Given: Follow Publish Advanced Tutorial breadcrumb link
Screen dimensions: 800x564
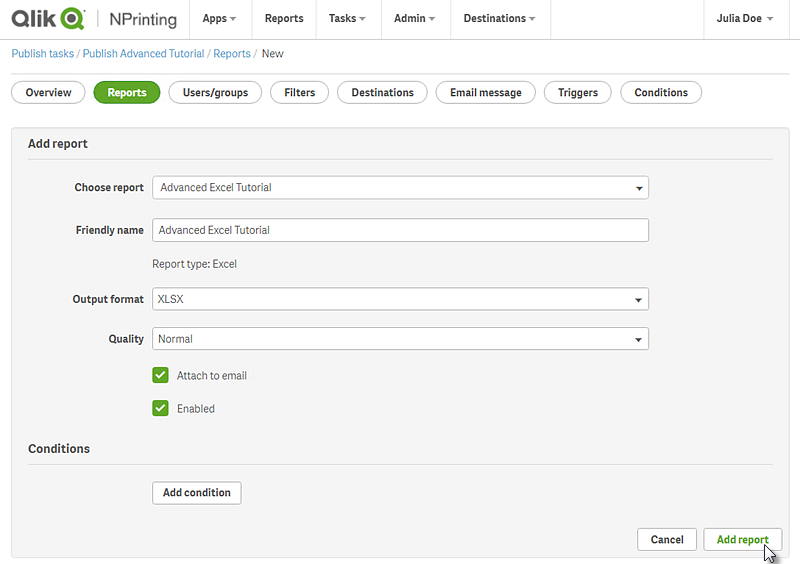Looking at the screenshot, I should pyautogui.click(x=143, y=54).
